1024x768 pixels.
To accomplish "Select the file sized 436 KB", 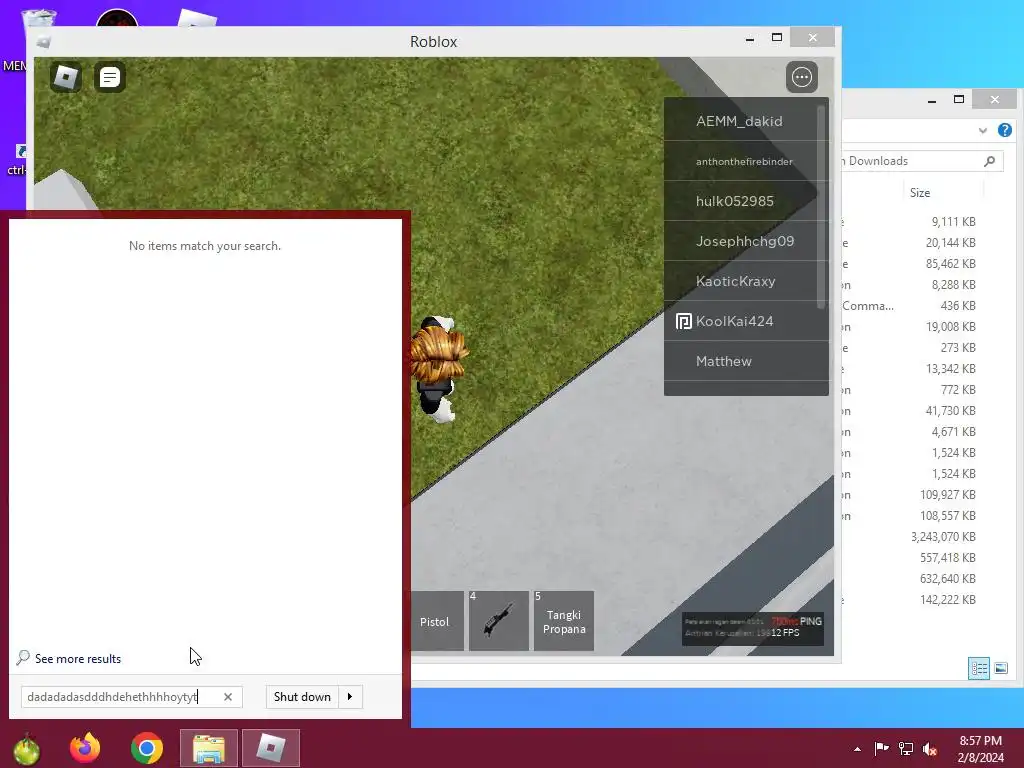I will pyautogui.click(x=958, y=306).
